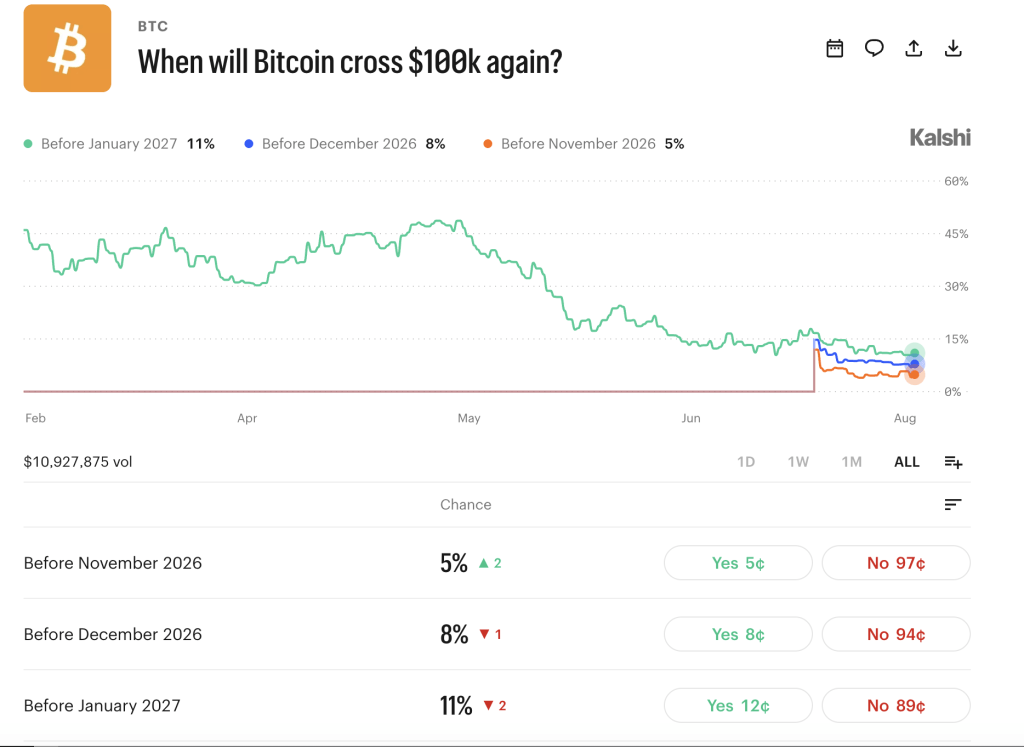
Task: Buy Yes 12¢ for Before January 2027
Action: point(738,705)
